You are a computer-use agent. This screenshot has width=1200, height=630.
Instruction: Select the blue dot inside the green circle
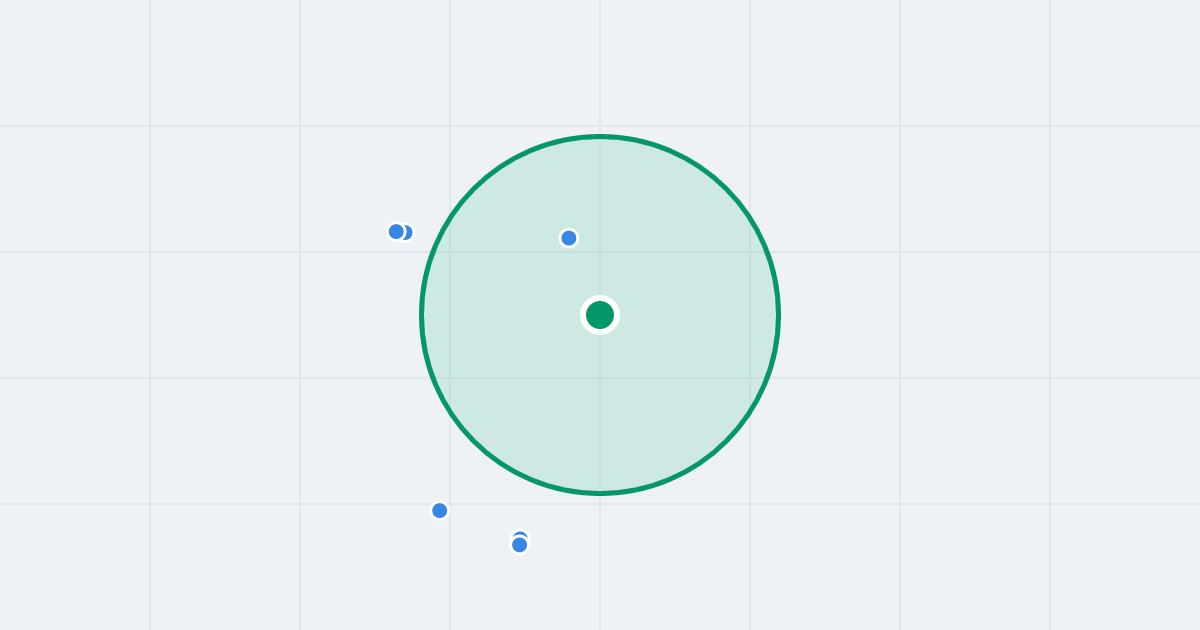(x=569, y=238)
